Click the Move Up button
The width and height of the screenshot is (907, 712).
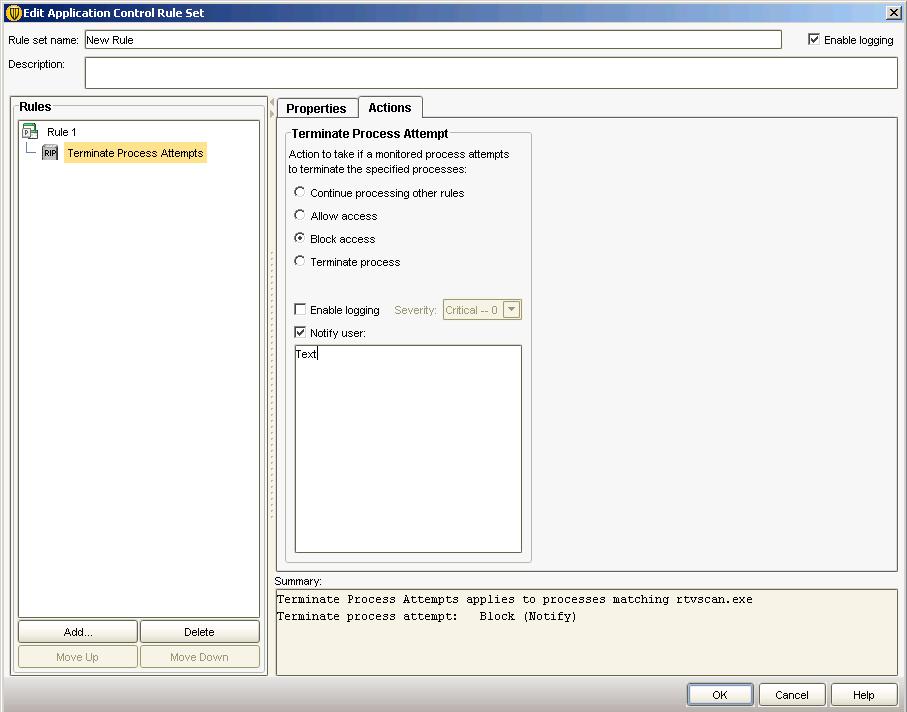[78, 656]
